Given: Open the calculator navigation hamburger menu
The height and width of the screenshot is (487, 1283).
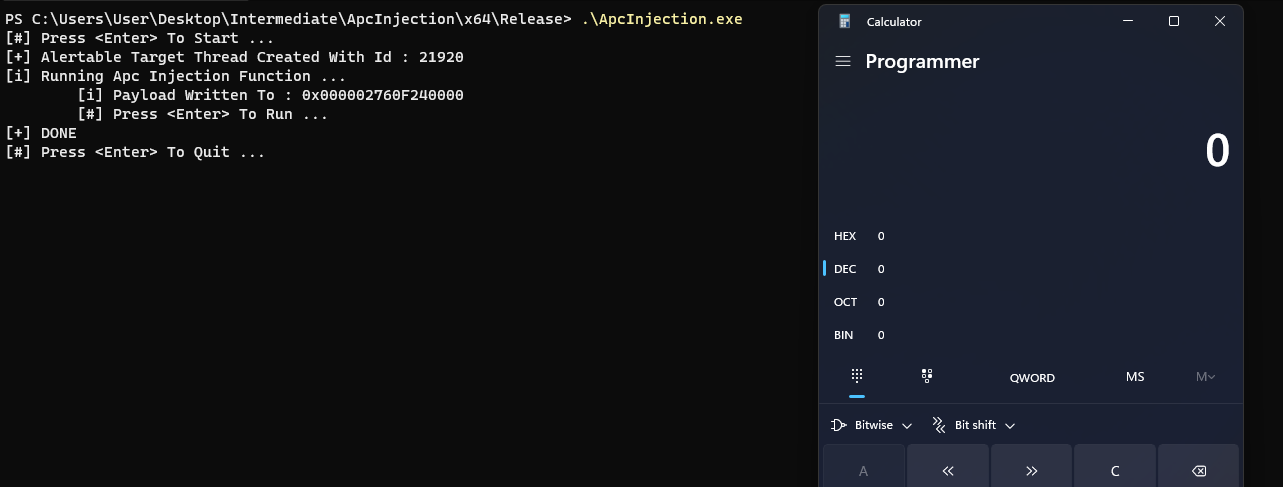Looking at the screenshot, I should point(843,62).
